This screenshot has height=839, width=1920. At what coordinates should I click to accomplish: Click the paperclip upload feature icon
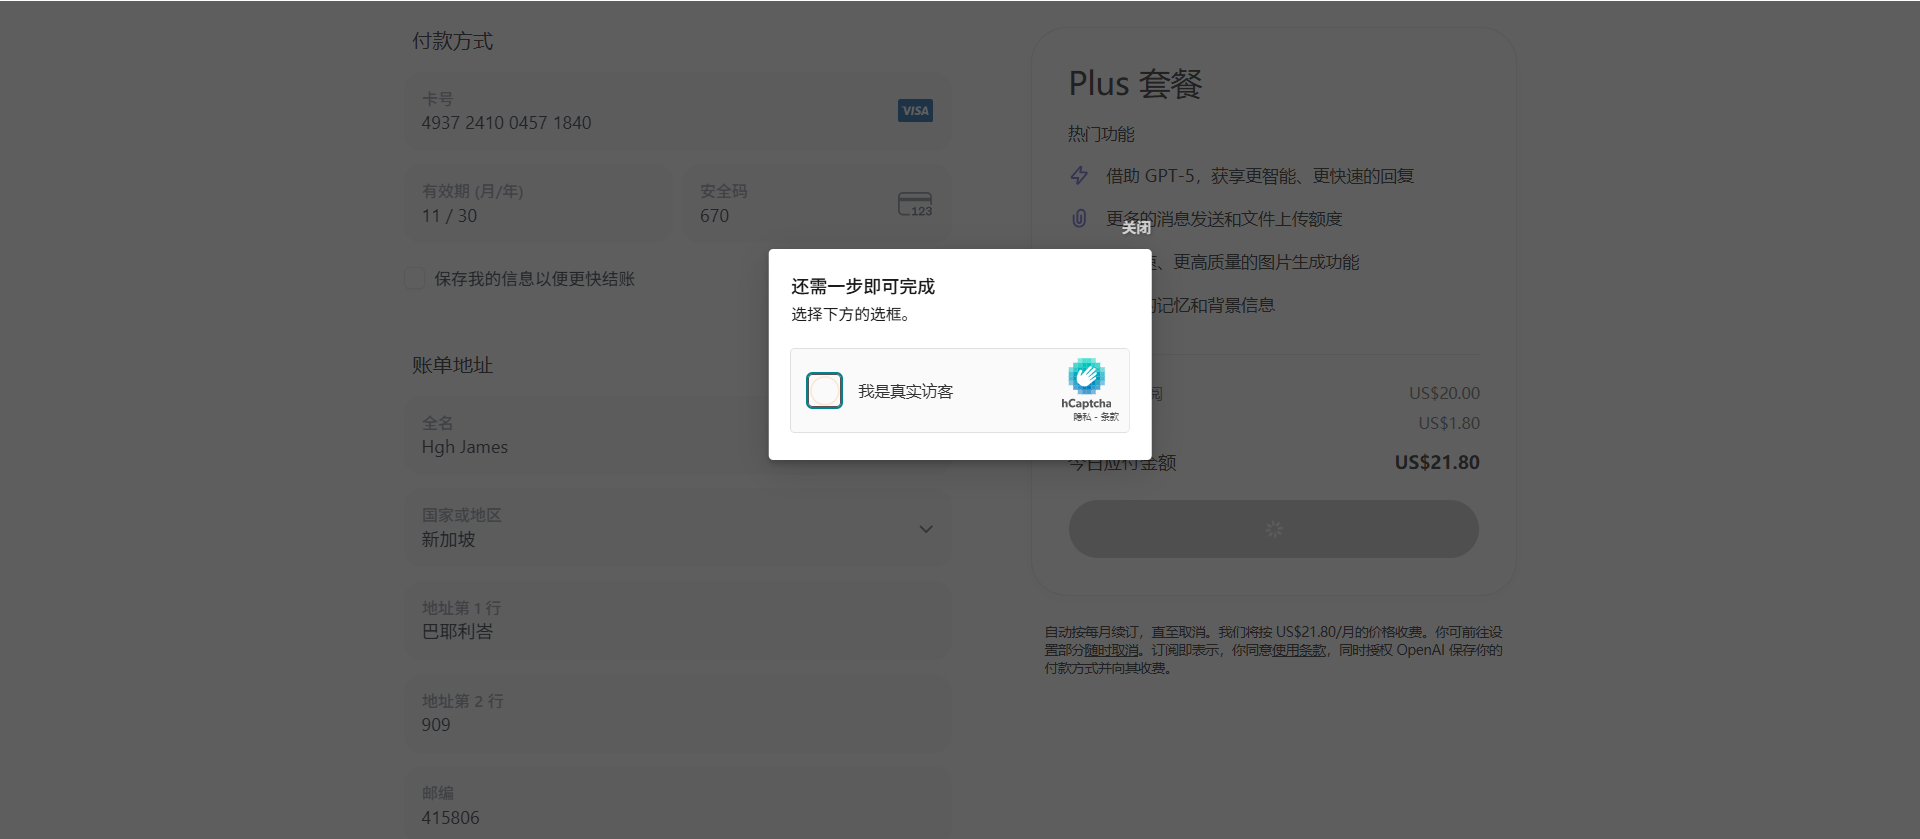point(1079,218)
